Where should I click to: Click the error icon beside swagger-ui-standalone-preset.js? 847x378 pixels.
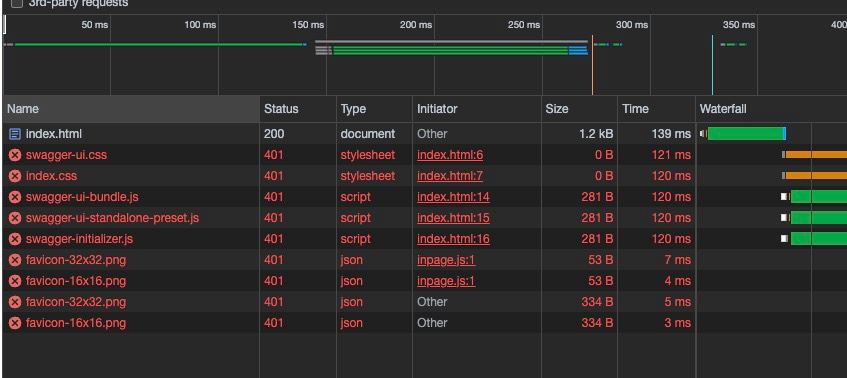point(15,218)
